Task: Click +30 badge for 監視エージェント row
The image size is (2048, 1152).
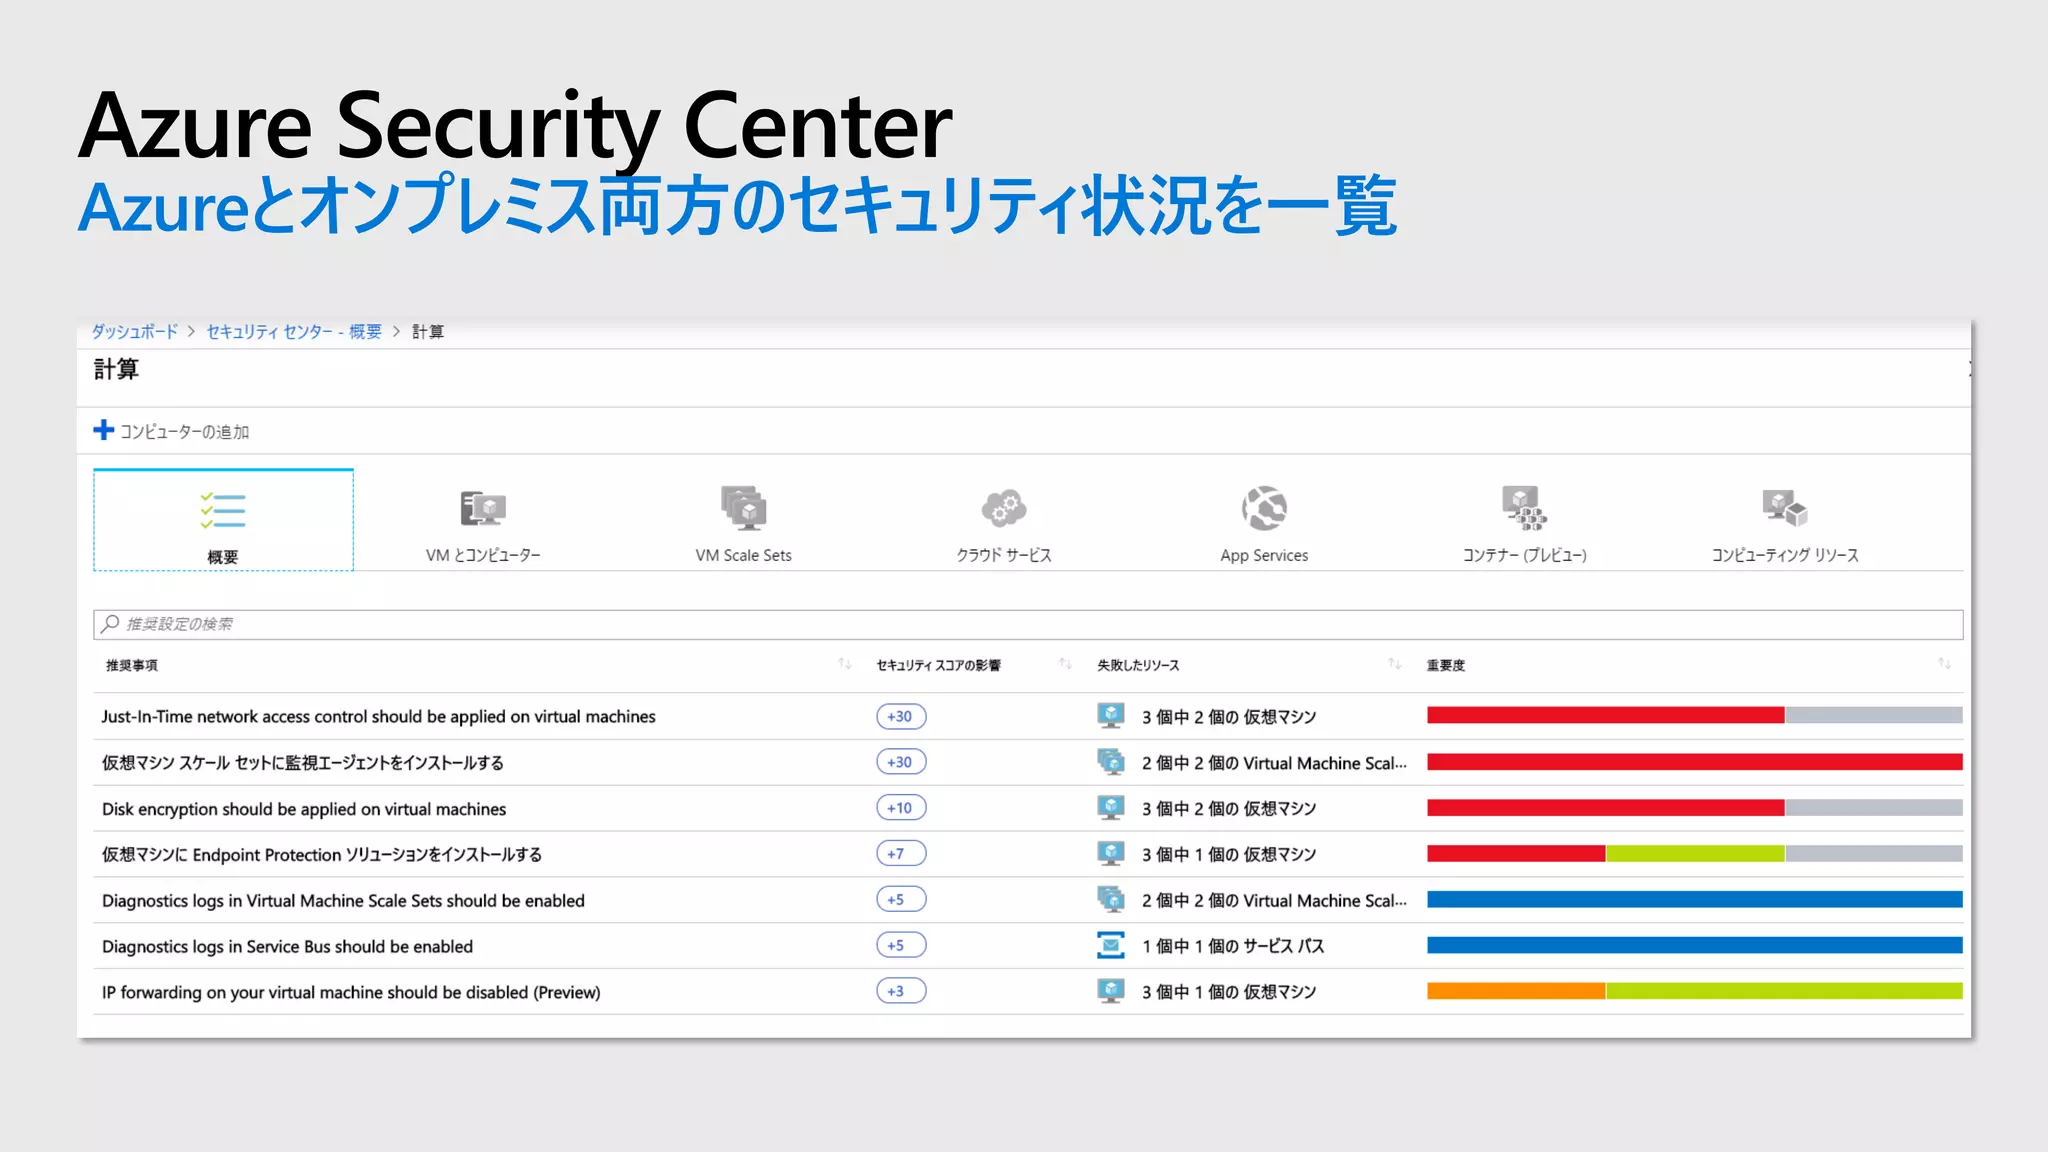Action: click(901, 762)
